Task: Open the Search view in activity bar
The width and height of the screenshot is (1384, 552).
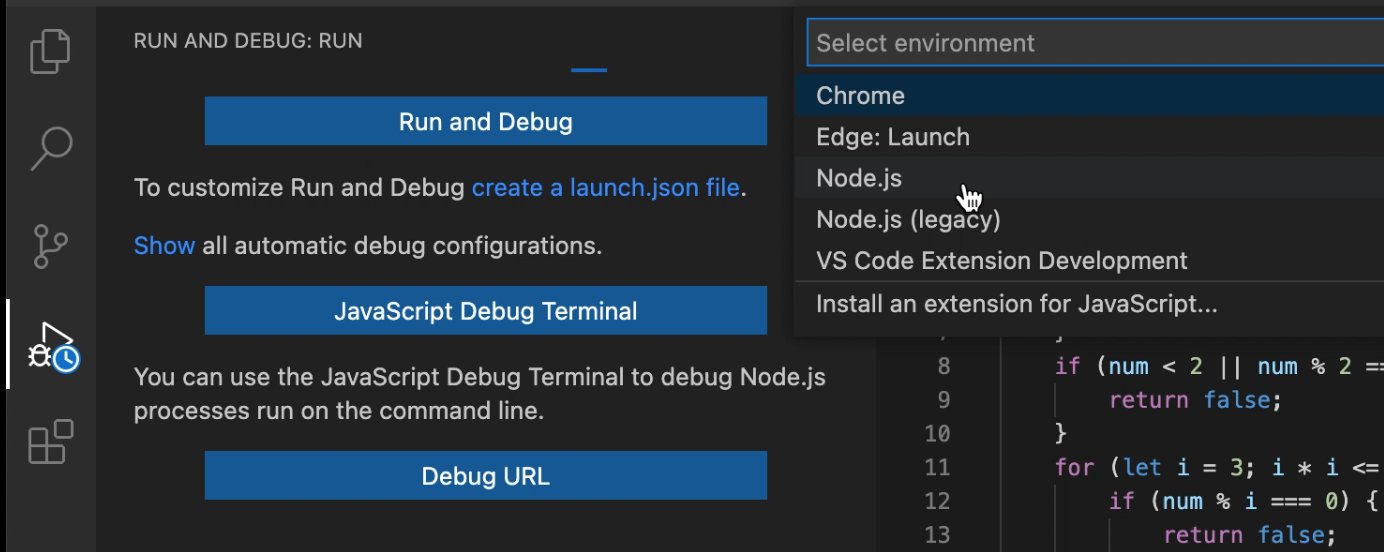Action: tap(51, 149)
